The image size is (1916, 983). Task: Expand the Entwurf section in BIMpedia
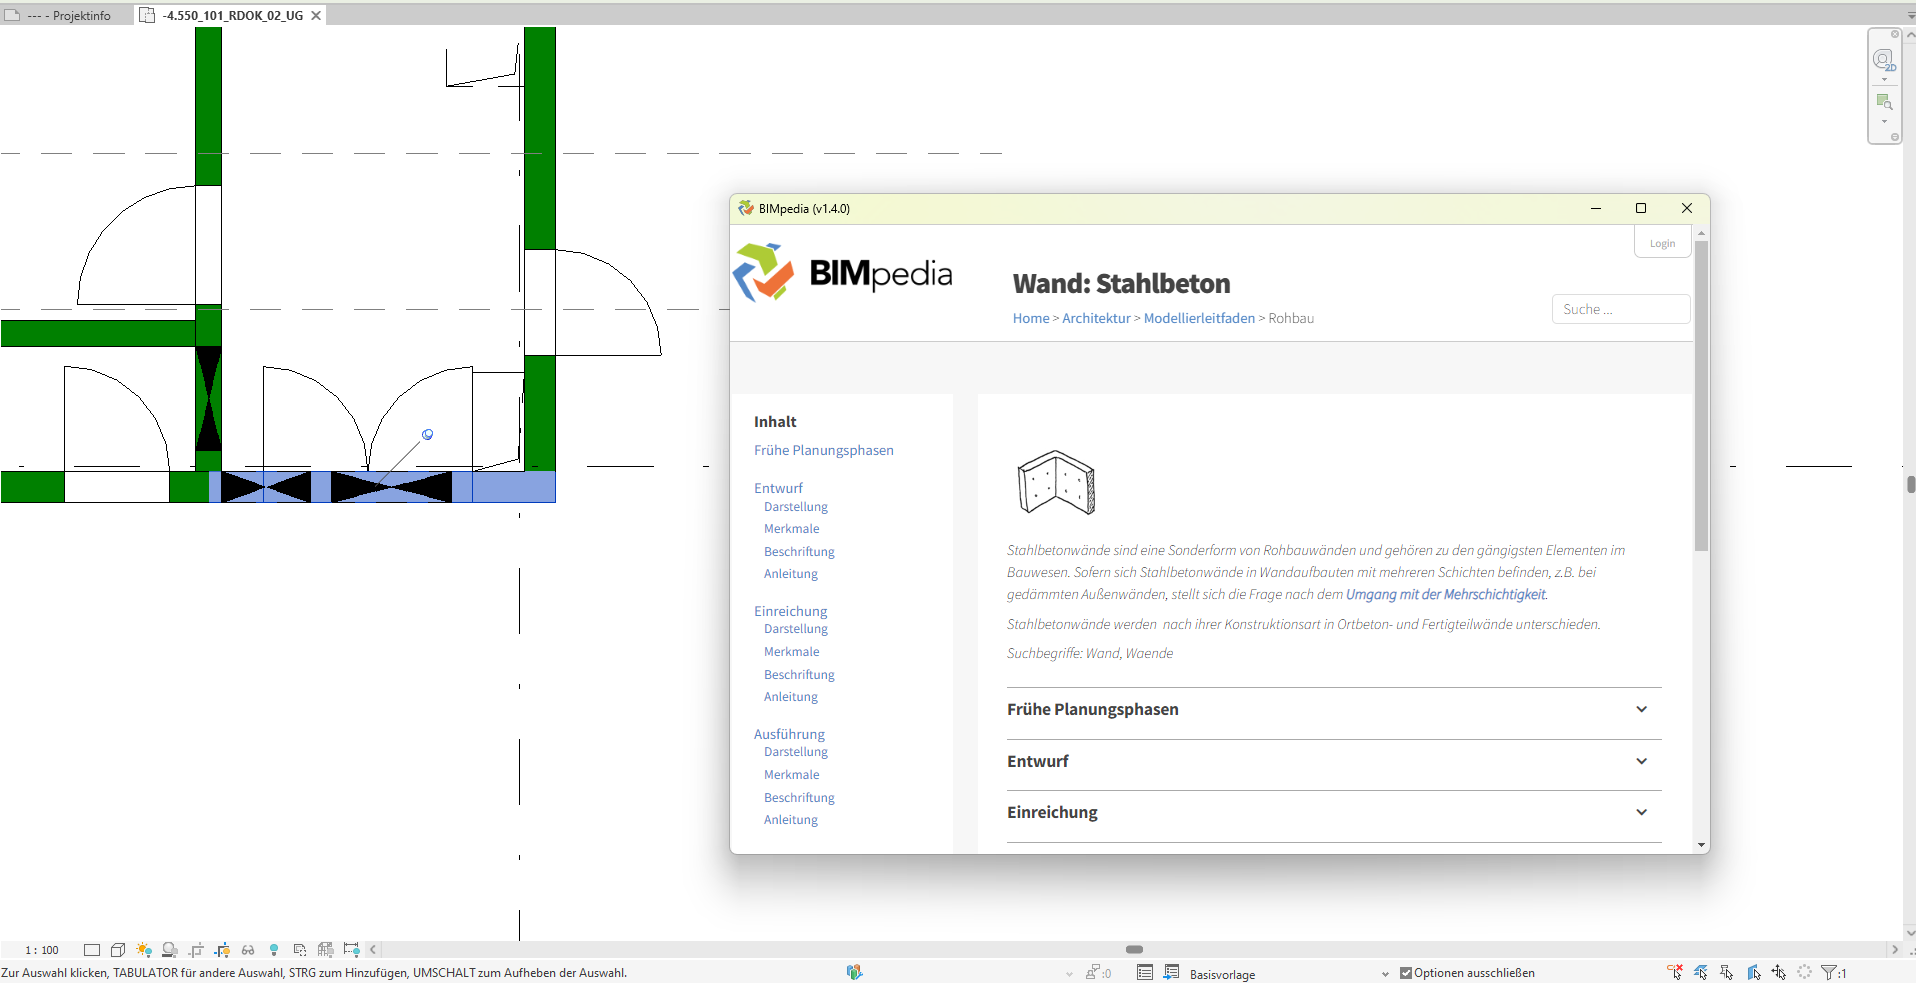point(1641,761)
